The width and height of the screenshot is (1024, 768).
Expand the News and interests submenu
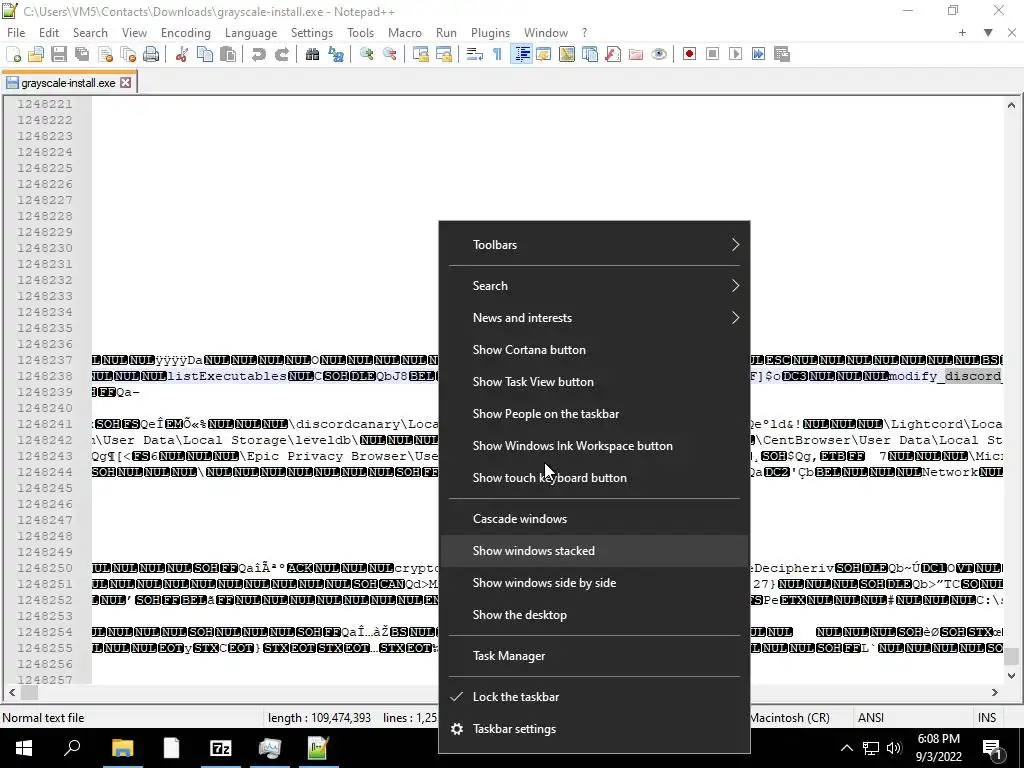point(594,318)
